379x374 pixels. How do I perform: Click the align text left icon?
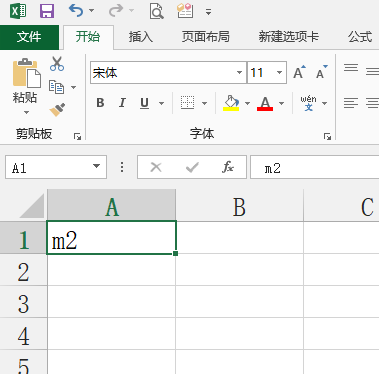point(351,103)
